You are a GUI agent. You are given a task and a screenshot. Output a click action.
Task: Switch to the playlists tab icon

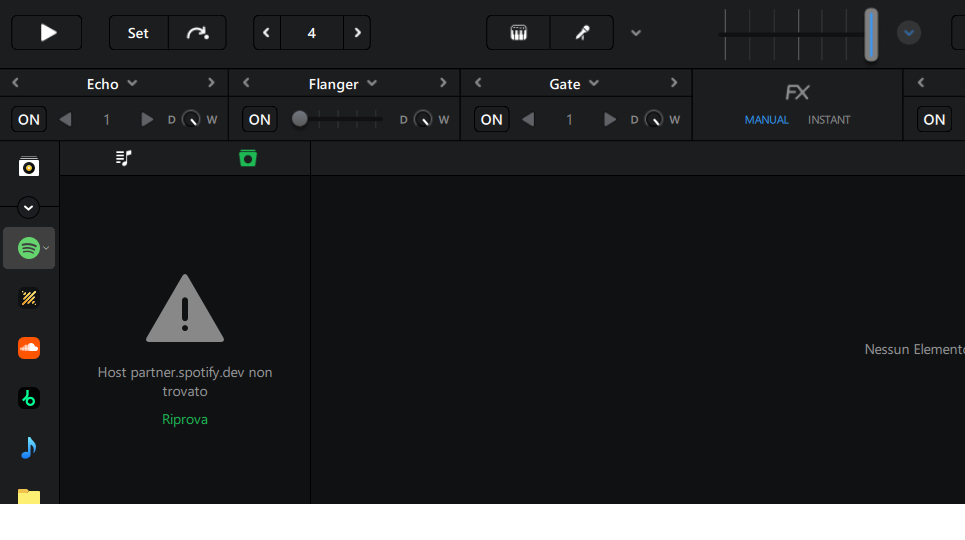click(123, 158)
